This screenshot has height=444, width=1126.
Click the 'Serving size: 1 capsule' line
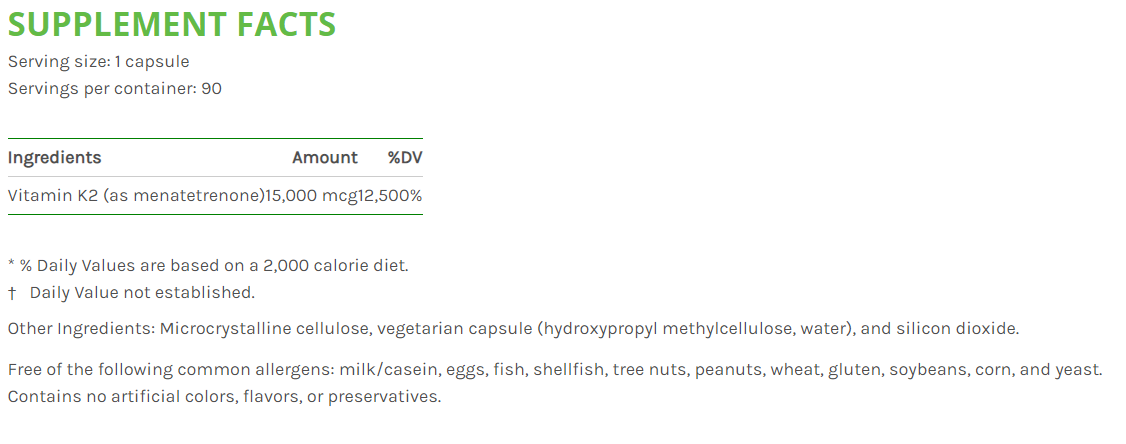(98, 62)
